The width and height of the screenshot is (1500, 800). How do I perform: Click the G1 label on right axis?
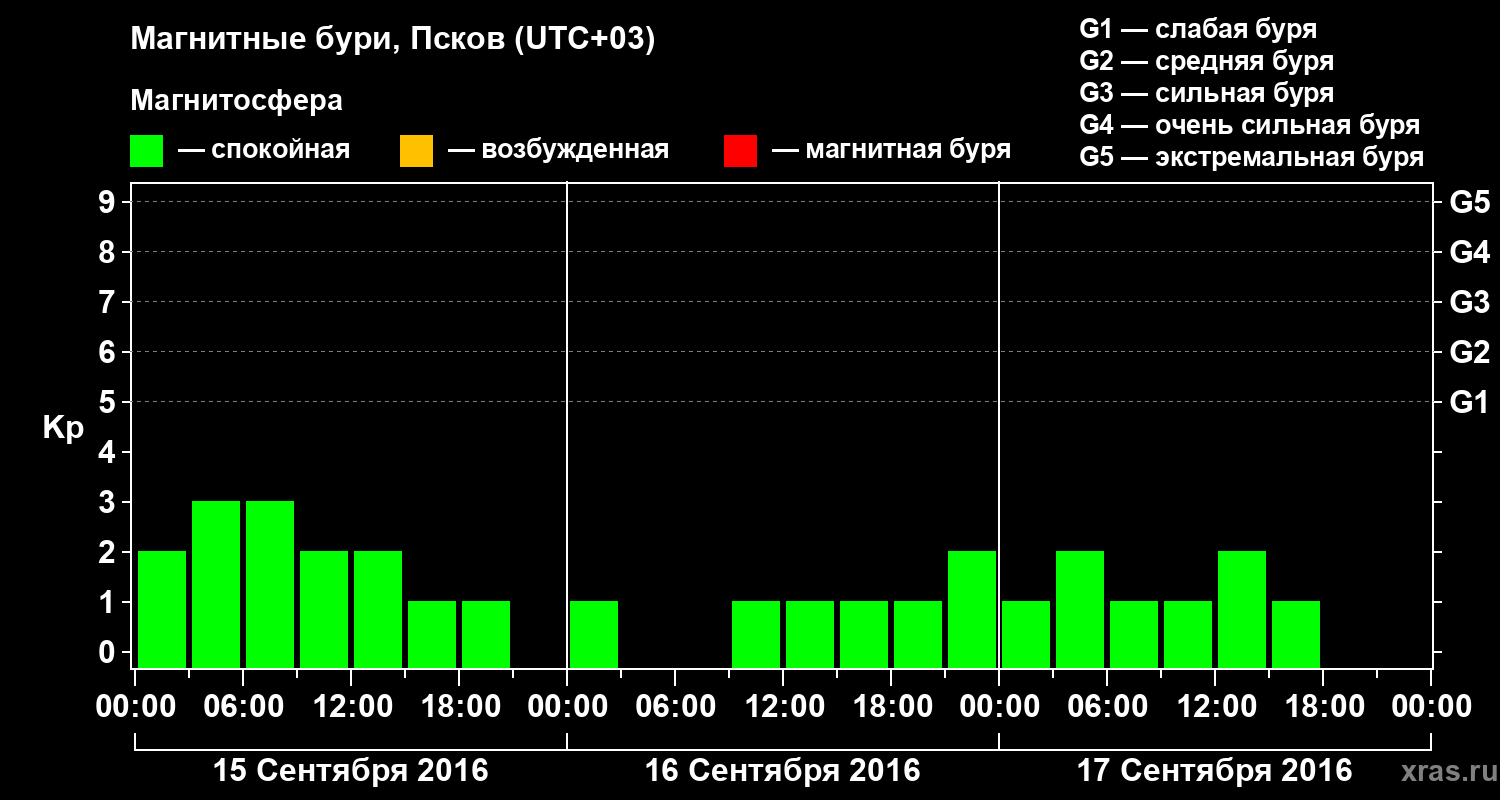click(1469, 402)
